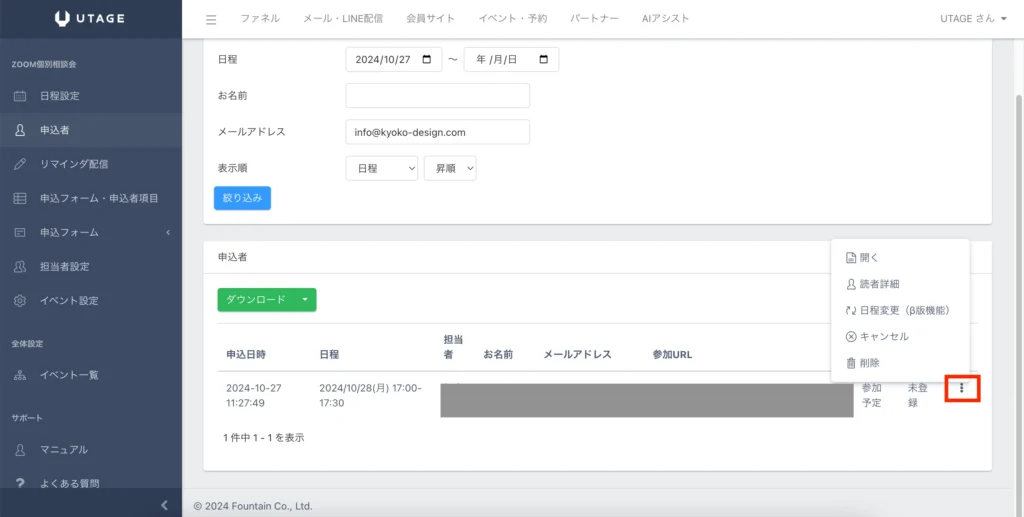Open よくある質問 in the sidebar
Screen dimensions: 1024x517
pos(91,483)
